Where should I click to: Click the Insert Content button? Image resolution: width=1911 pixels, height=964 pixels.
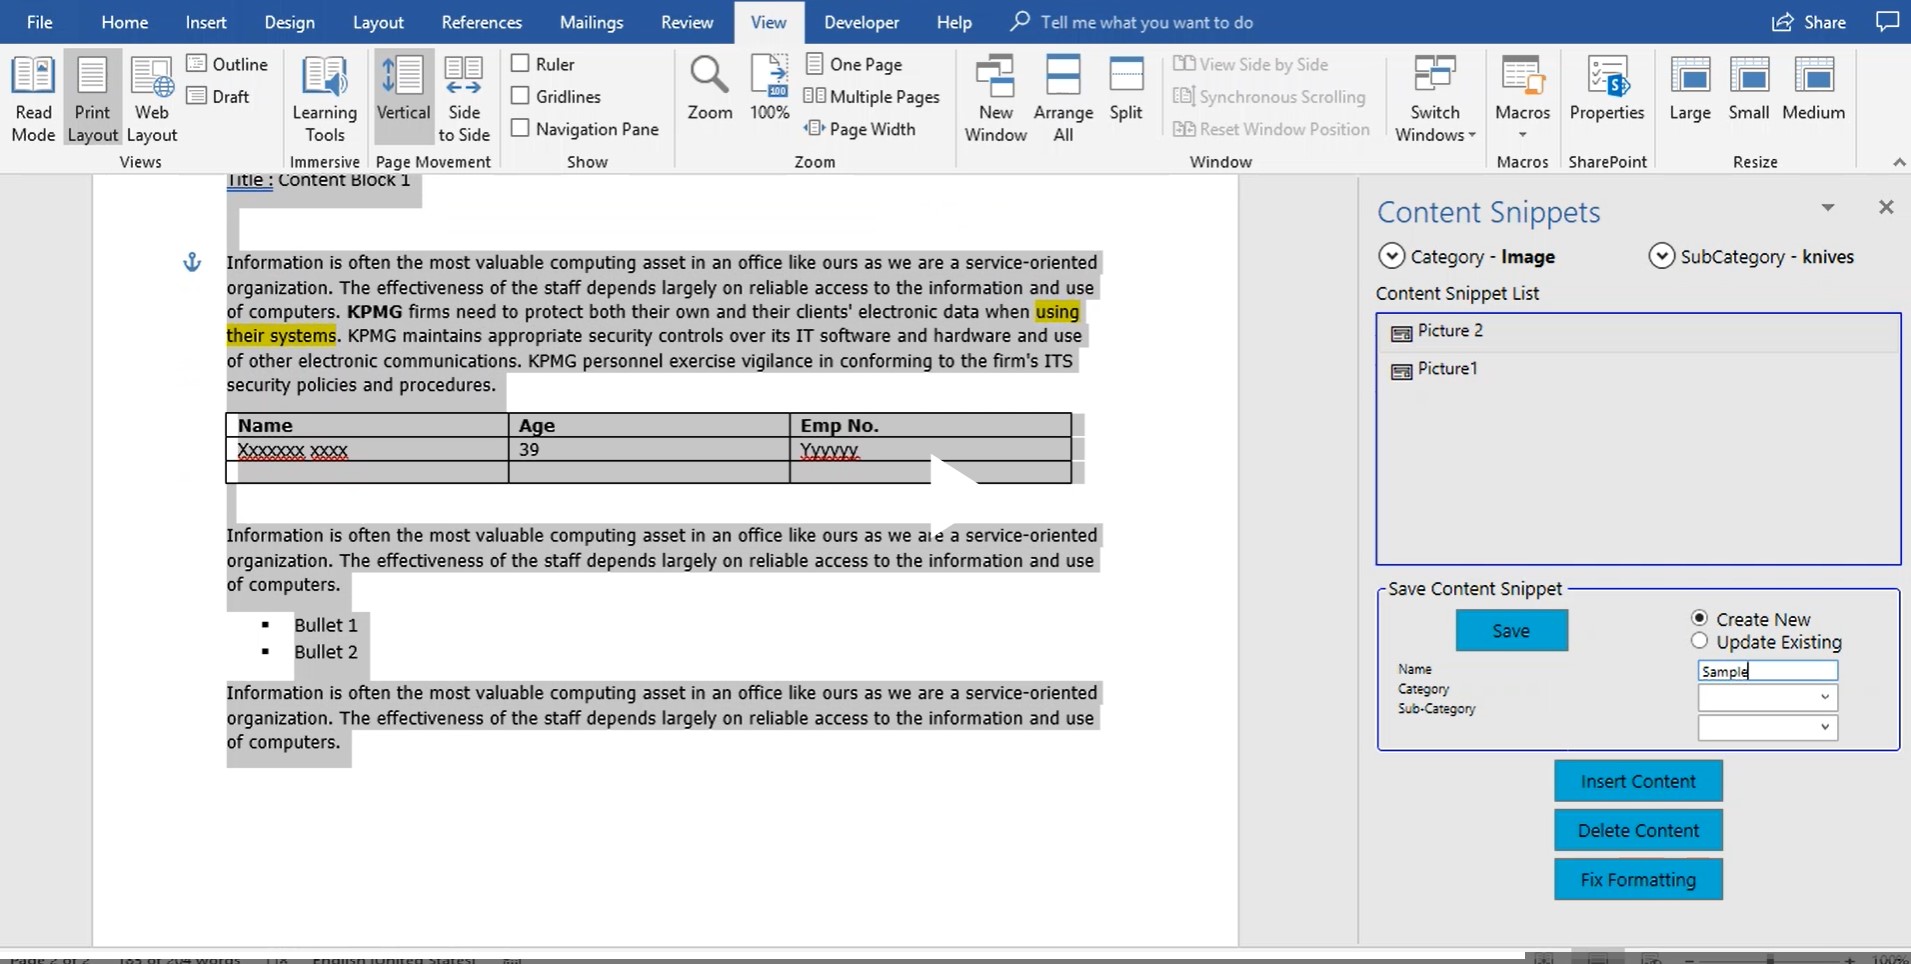click(x=1638, y=781)
